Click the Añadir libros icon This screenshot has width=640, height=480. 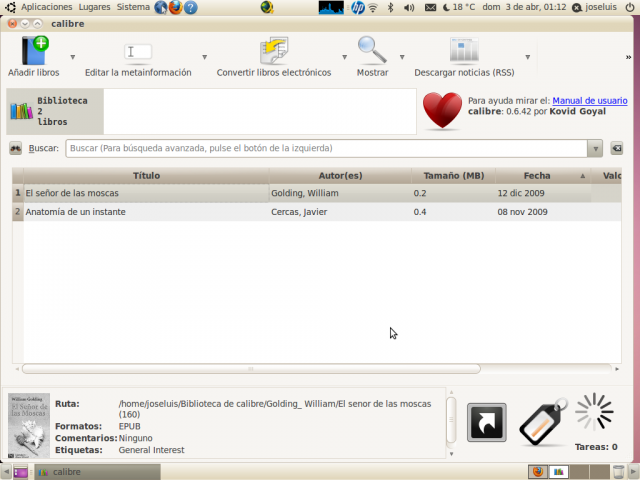click(x=35, y=51)
